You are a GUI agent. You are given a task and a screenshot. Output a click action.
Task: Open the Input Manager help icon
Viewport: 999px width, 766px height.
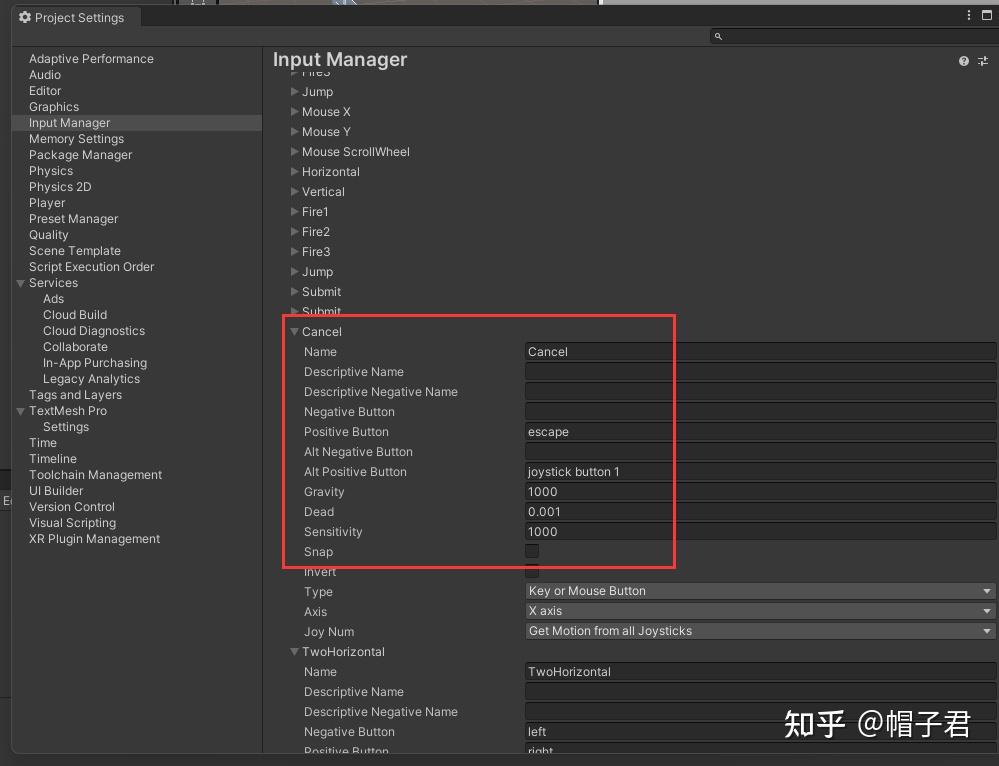963,60
